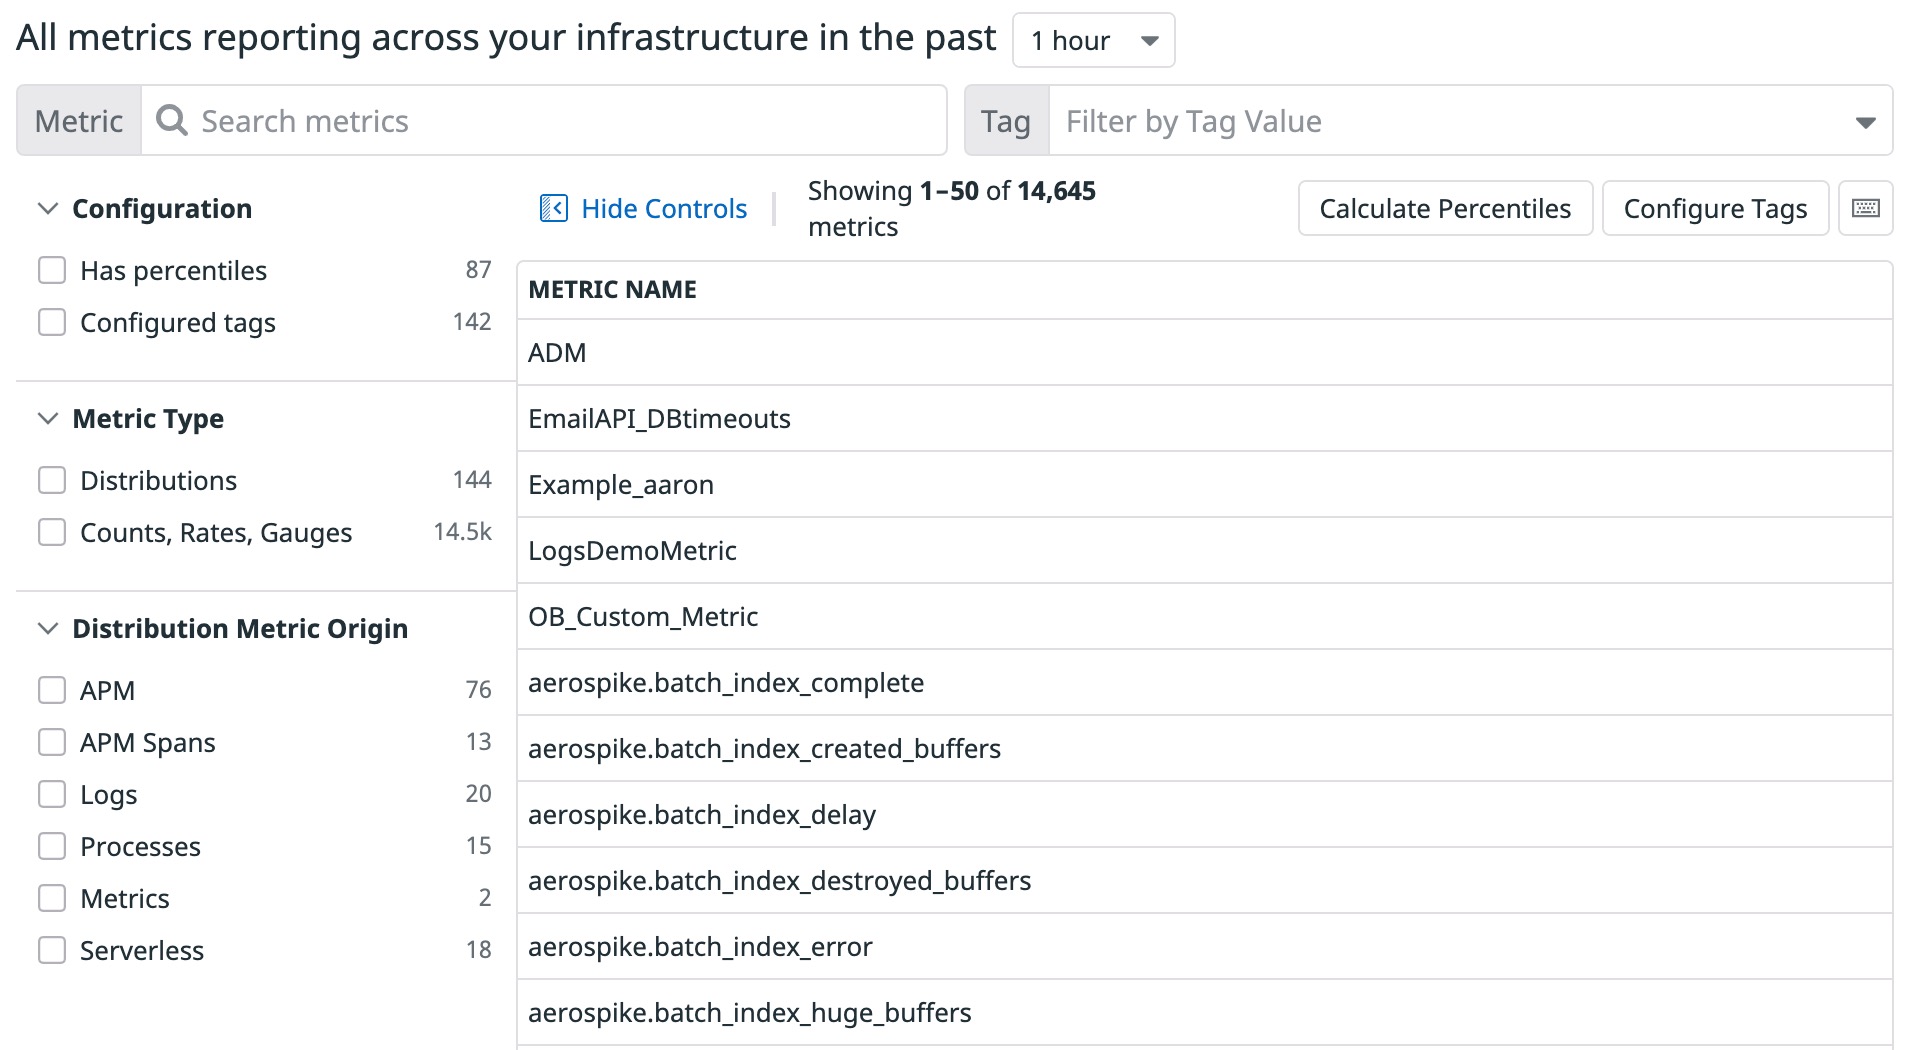Click the keyboard shortcuts icon button
This screenshot has width=1910, height=1050.
(x=1865, y=208)
